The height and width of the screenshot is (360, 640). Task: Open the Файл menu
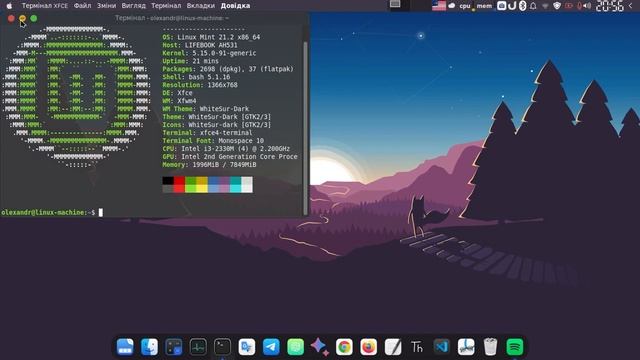82,6
